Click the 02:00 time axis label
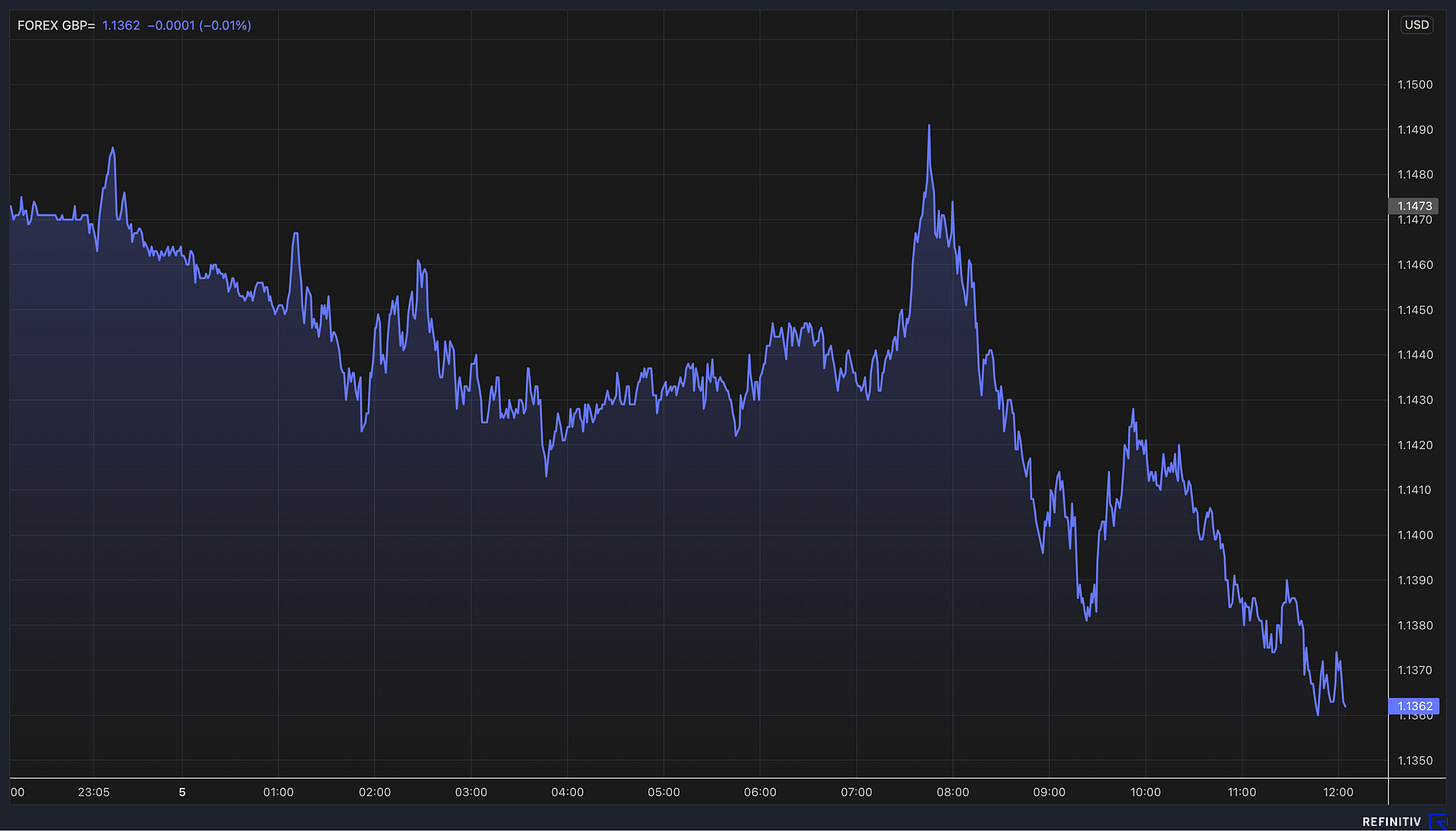This screenshot has height=831, width=1456. (375, 792)
